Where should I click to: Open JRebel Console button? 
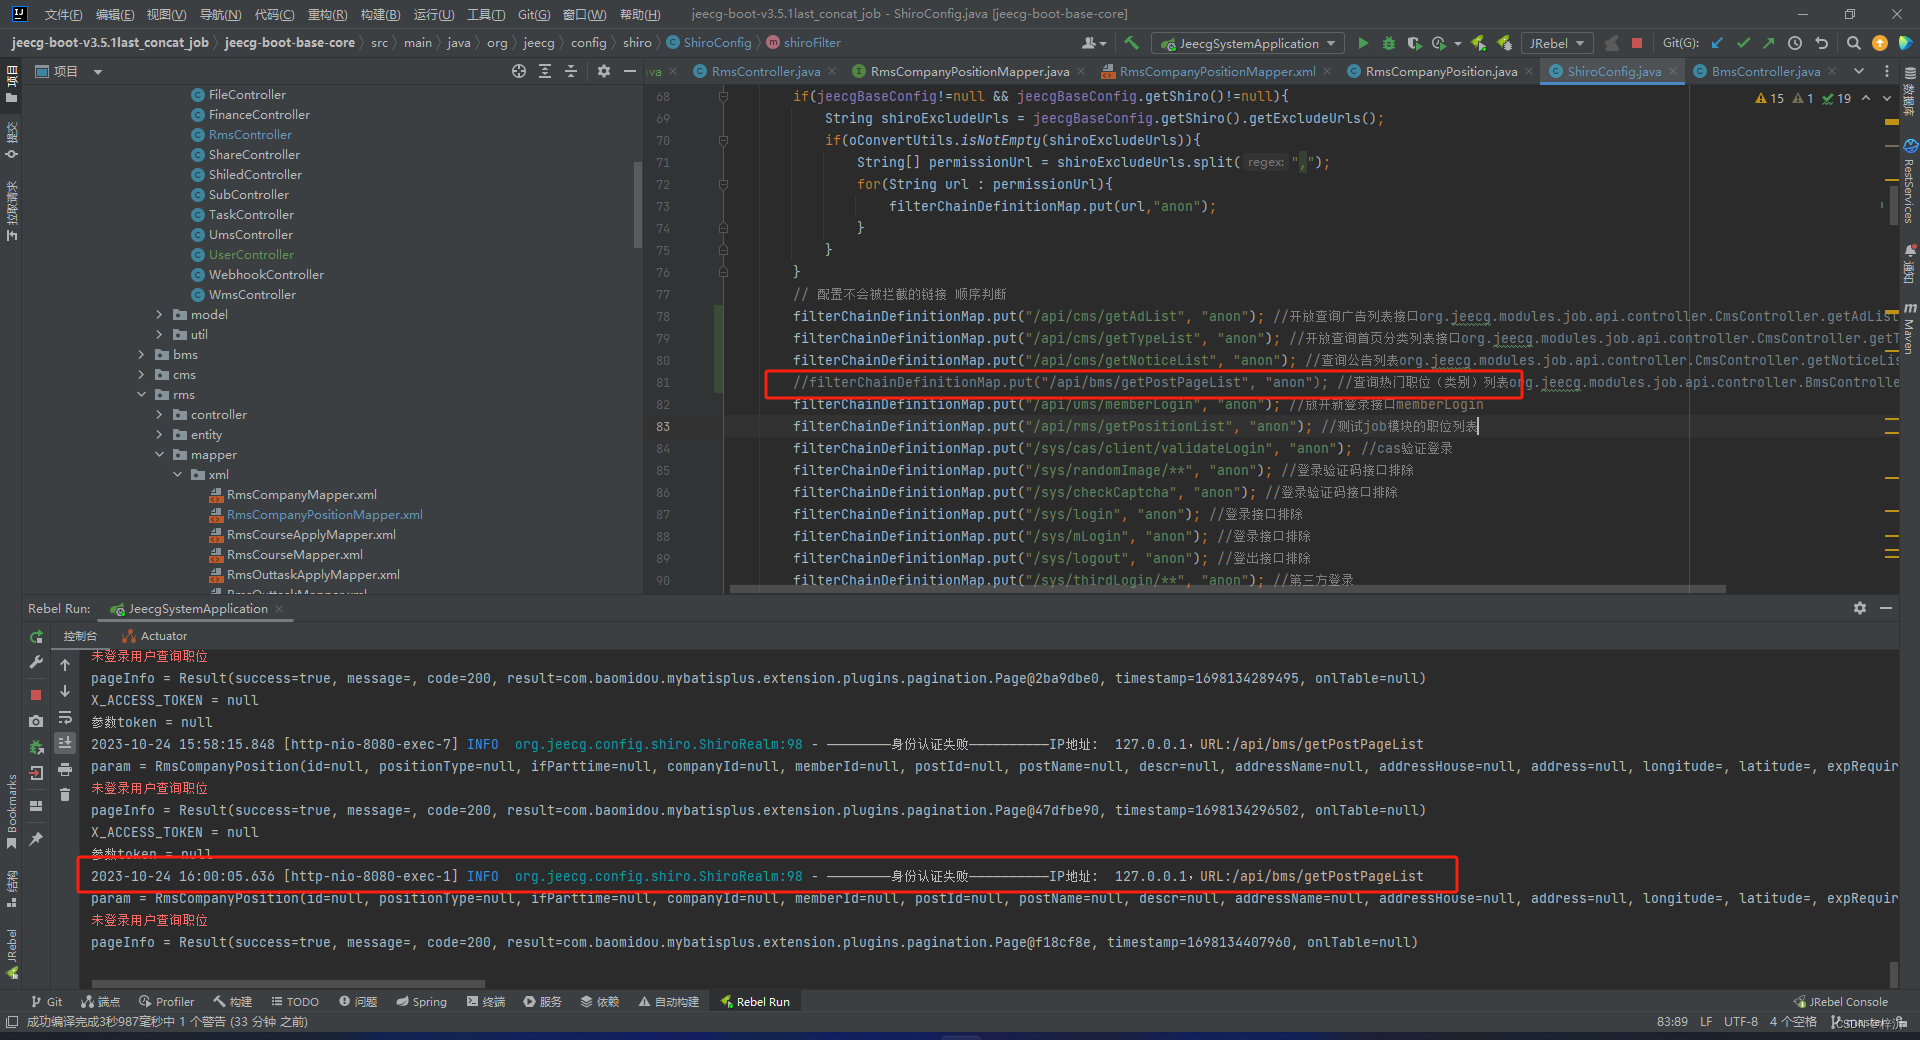pos(1840,1001)
